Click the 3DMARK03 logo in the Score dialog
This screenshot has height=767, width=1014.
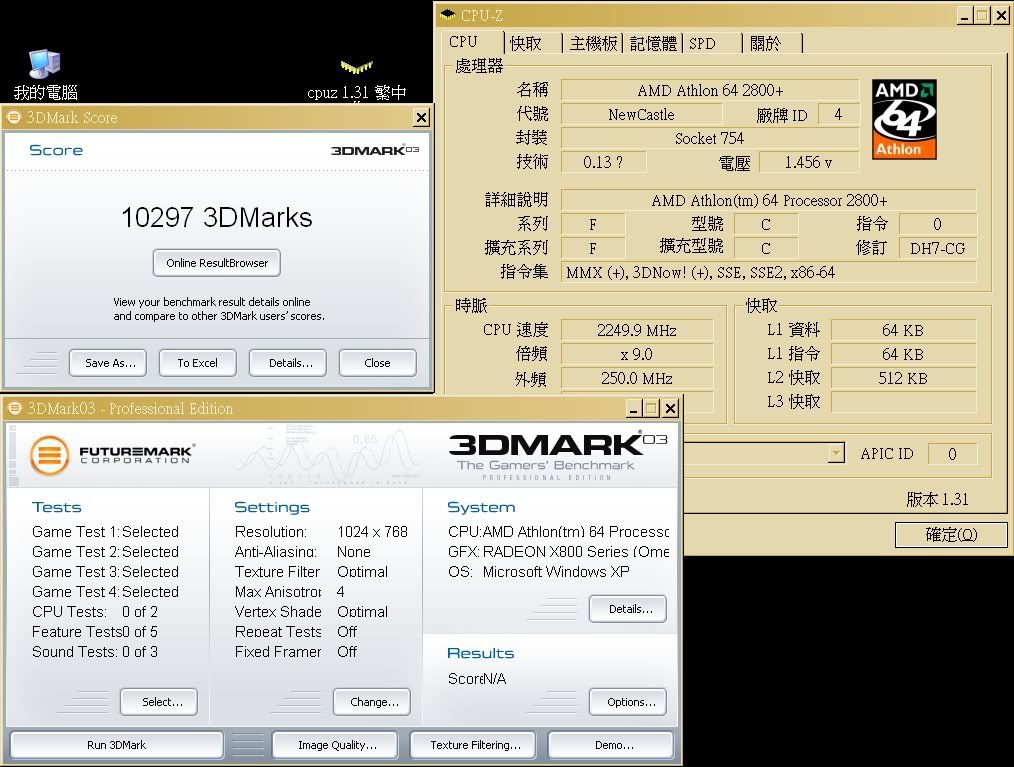coord(375,150)
